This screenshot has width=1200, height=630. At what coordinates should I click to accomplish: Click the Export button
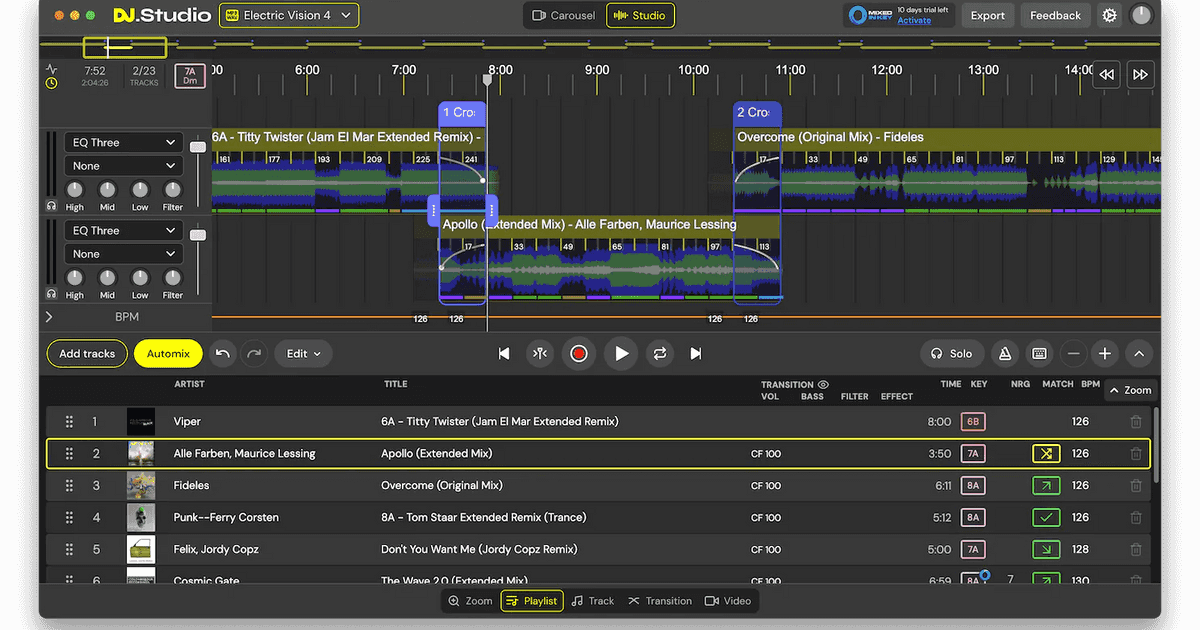tap(987, 15)
